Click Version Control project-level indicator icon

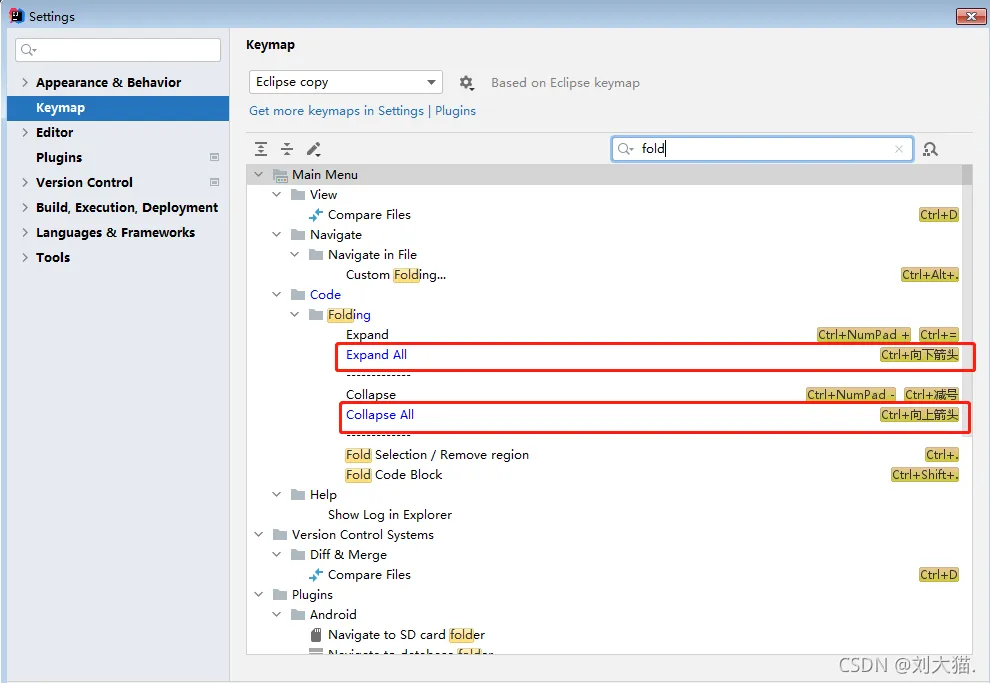coord(215,182)
